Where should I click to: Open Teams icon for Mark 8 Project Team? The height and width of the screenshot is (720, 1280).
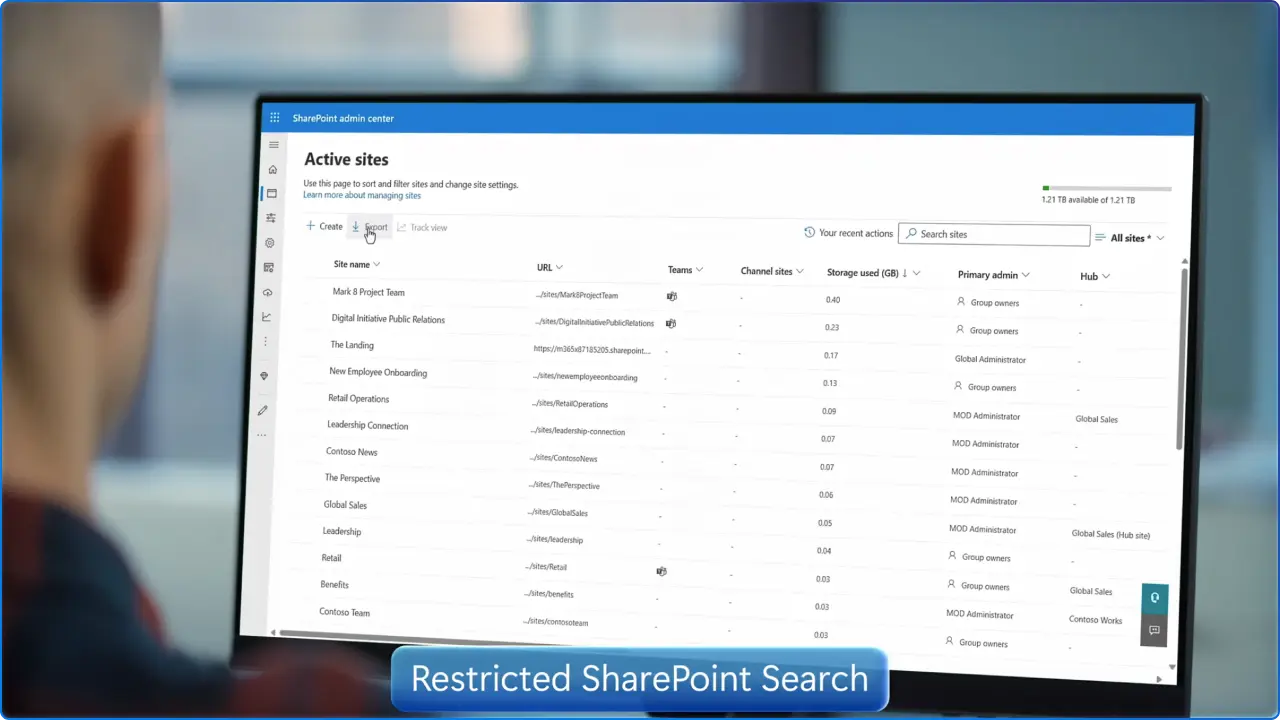[672, 296]
